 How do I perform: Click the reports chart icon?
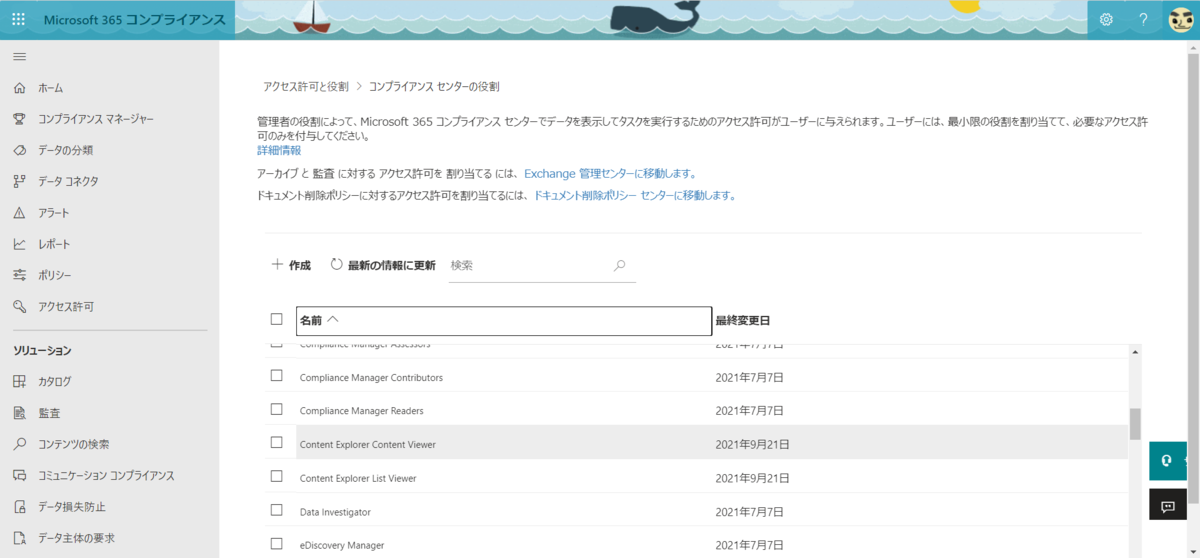click(x=19, y=244)
